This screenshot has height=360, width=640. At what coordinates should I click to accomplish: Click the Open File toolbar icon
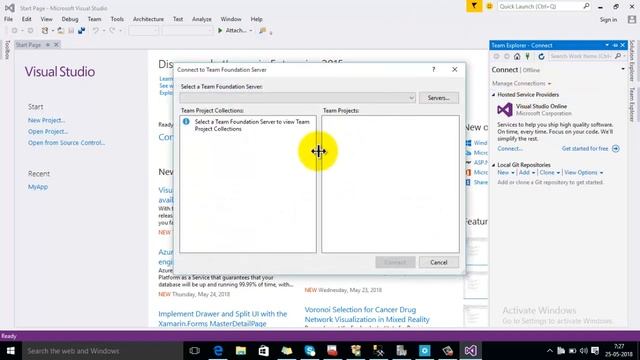[x=60, y=31]
